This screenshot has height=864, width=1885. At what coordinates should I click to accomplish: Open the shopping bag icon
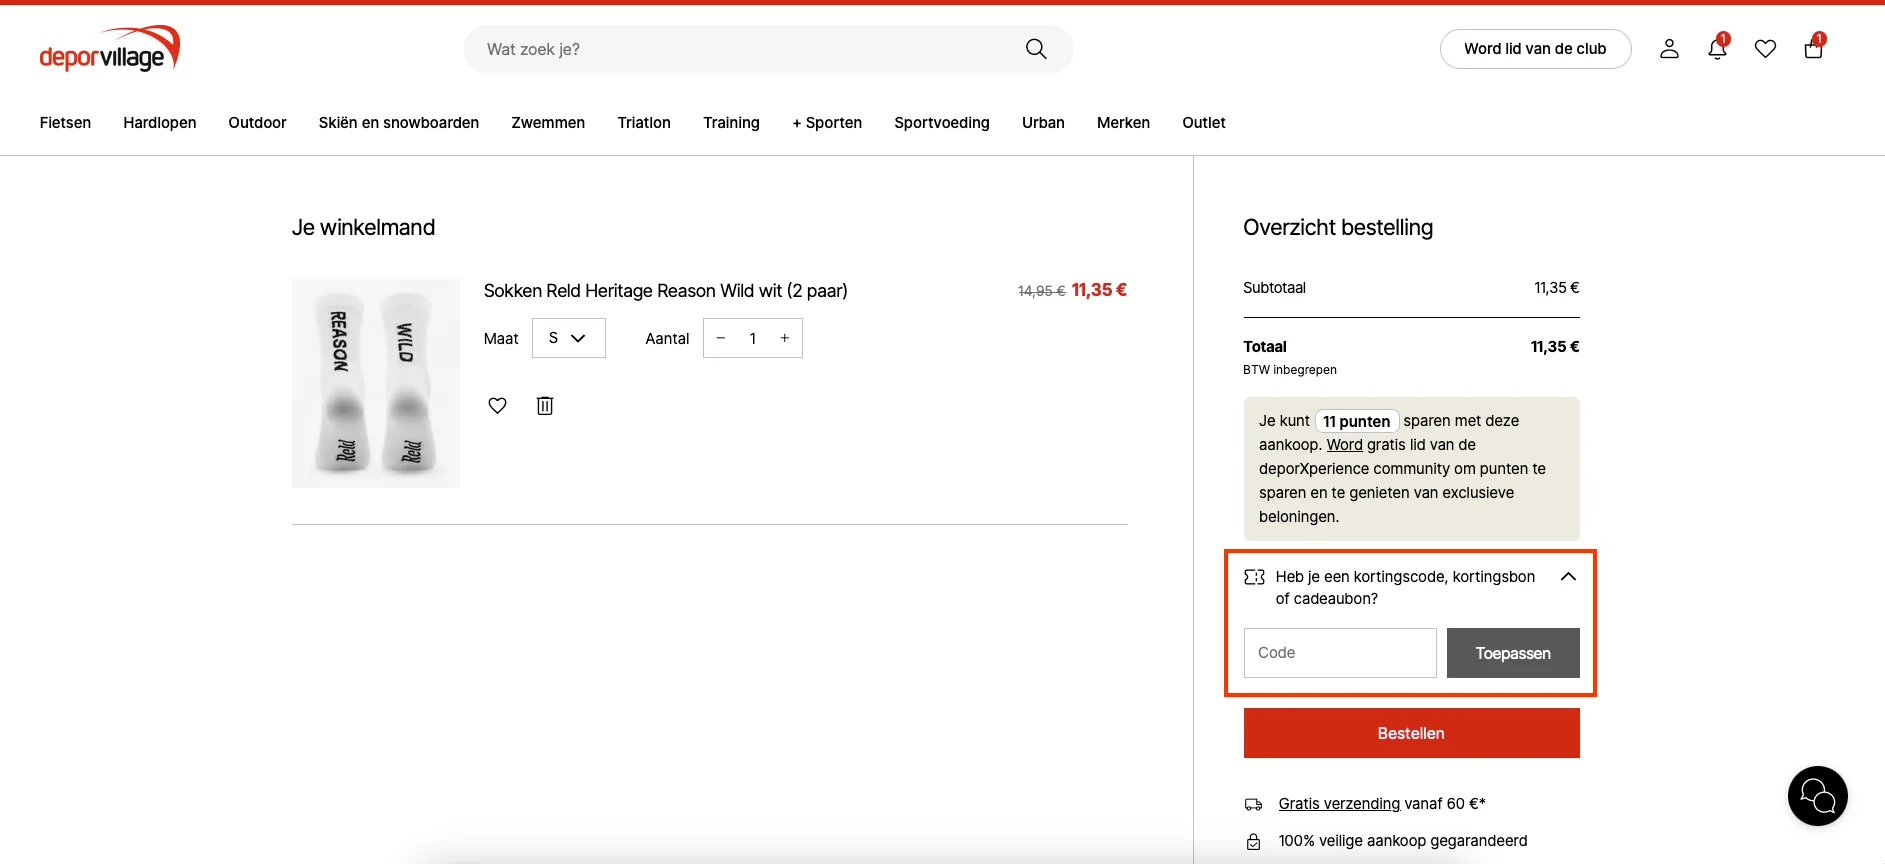(1814, 48)
